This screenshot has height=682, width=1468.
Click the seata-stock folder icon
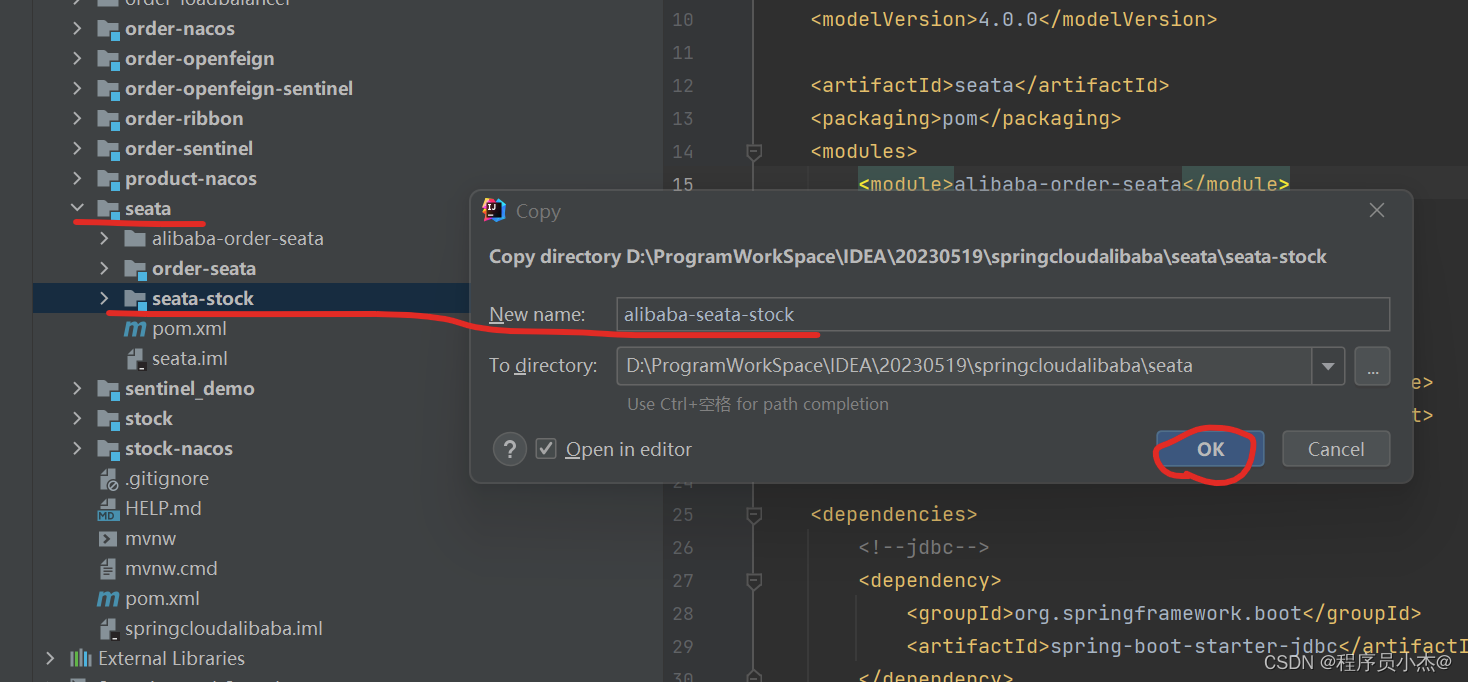[x=135, y=299]
